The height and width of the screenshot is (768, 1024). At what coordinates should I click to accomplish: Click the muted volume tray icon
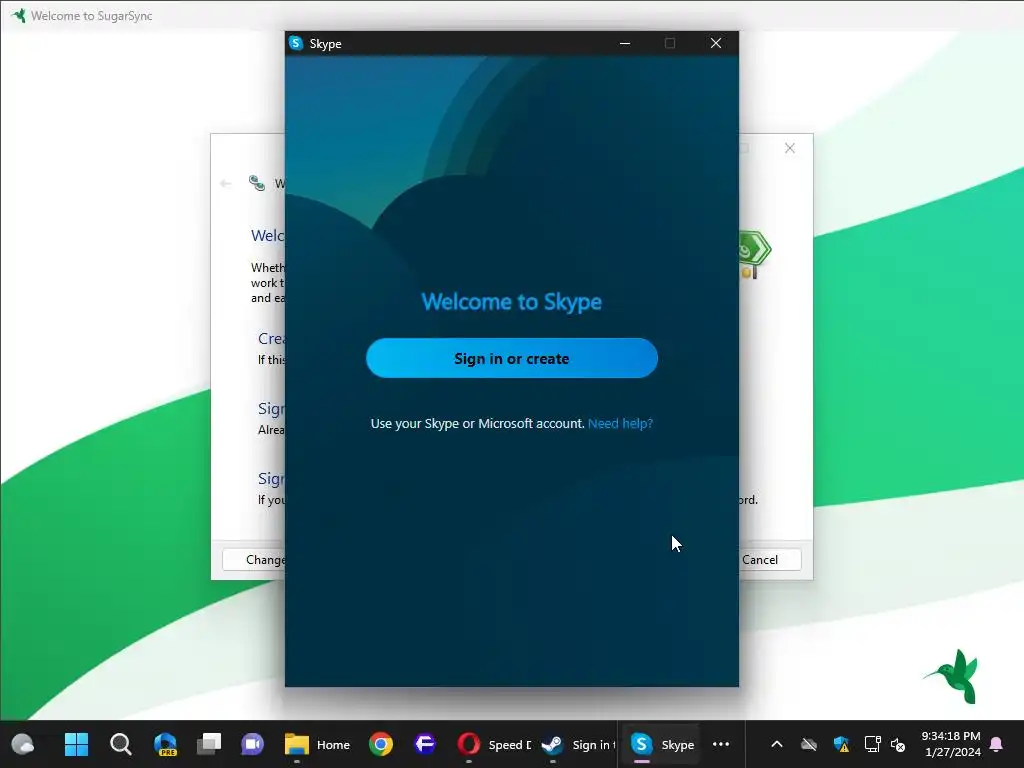898,744
